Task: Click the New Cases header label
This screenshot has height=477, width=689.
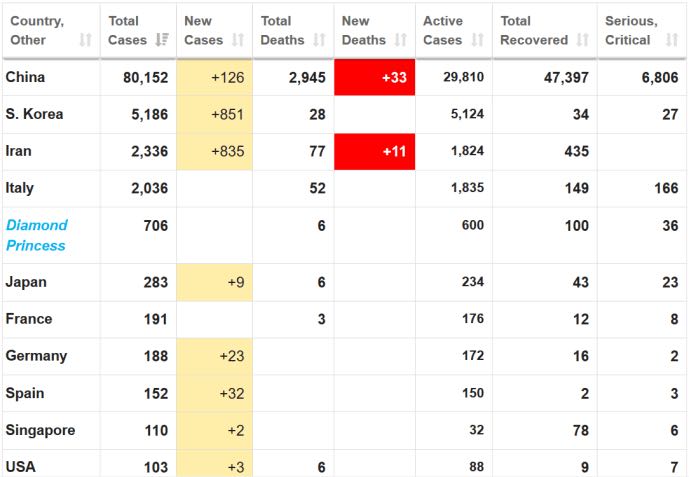Action: pos(203,30)
